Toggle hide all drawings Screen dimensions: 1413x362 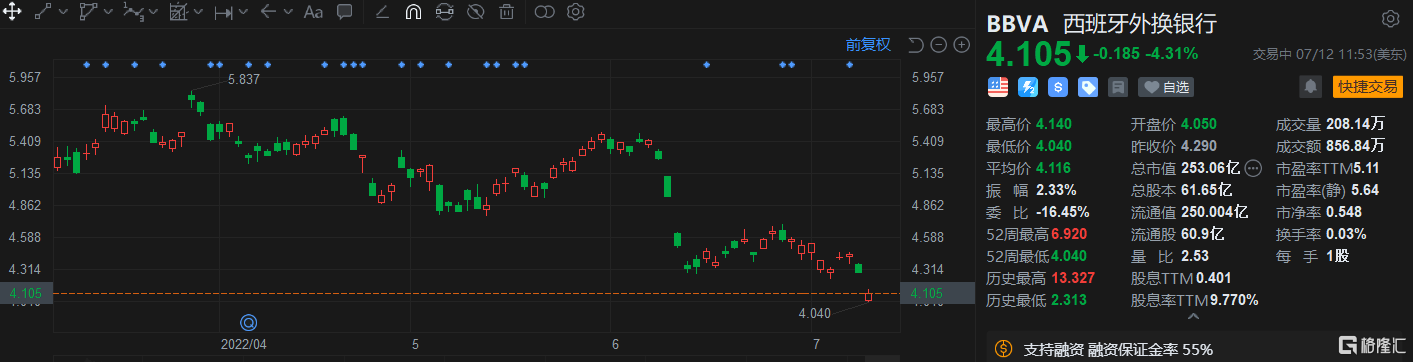[476, 13]
